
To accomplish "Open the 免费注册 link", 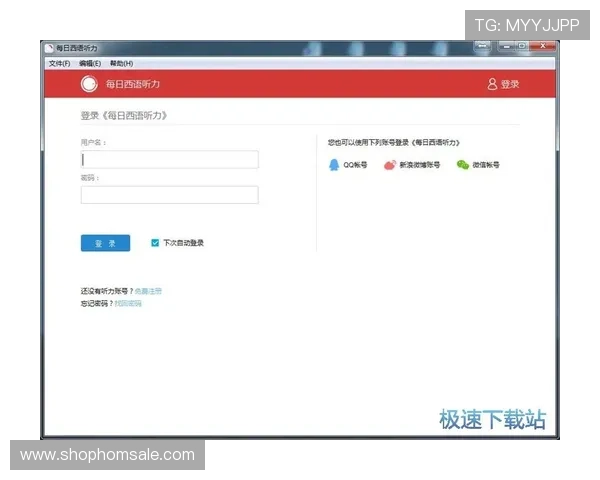I will point(148,291).
